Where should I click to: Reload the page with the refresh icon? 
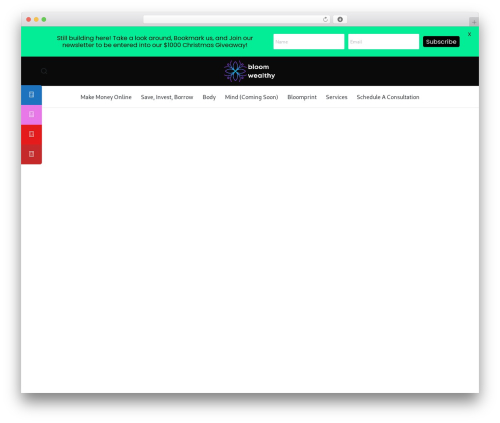(x=325, y=19)
